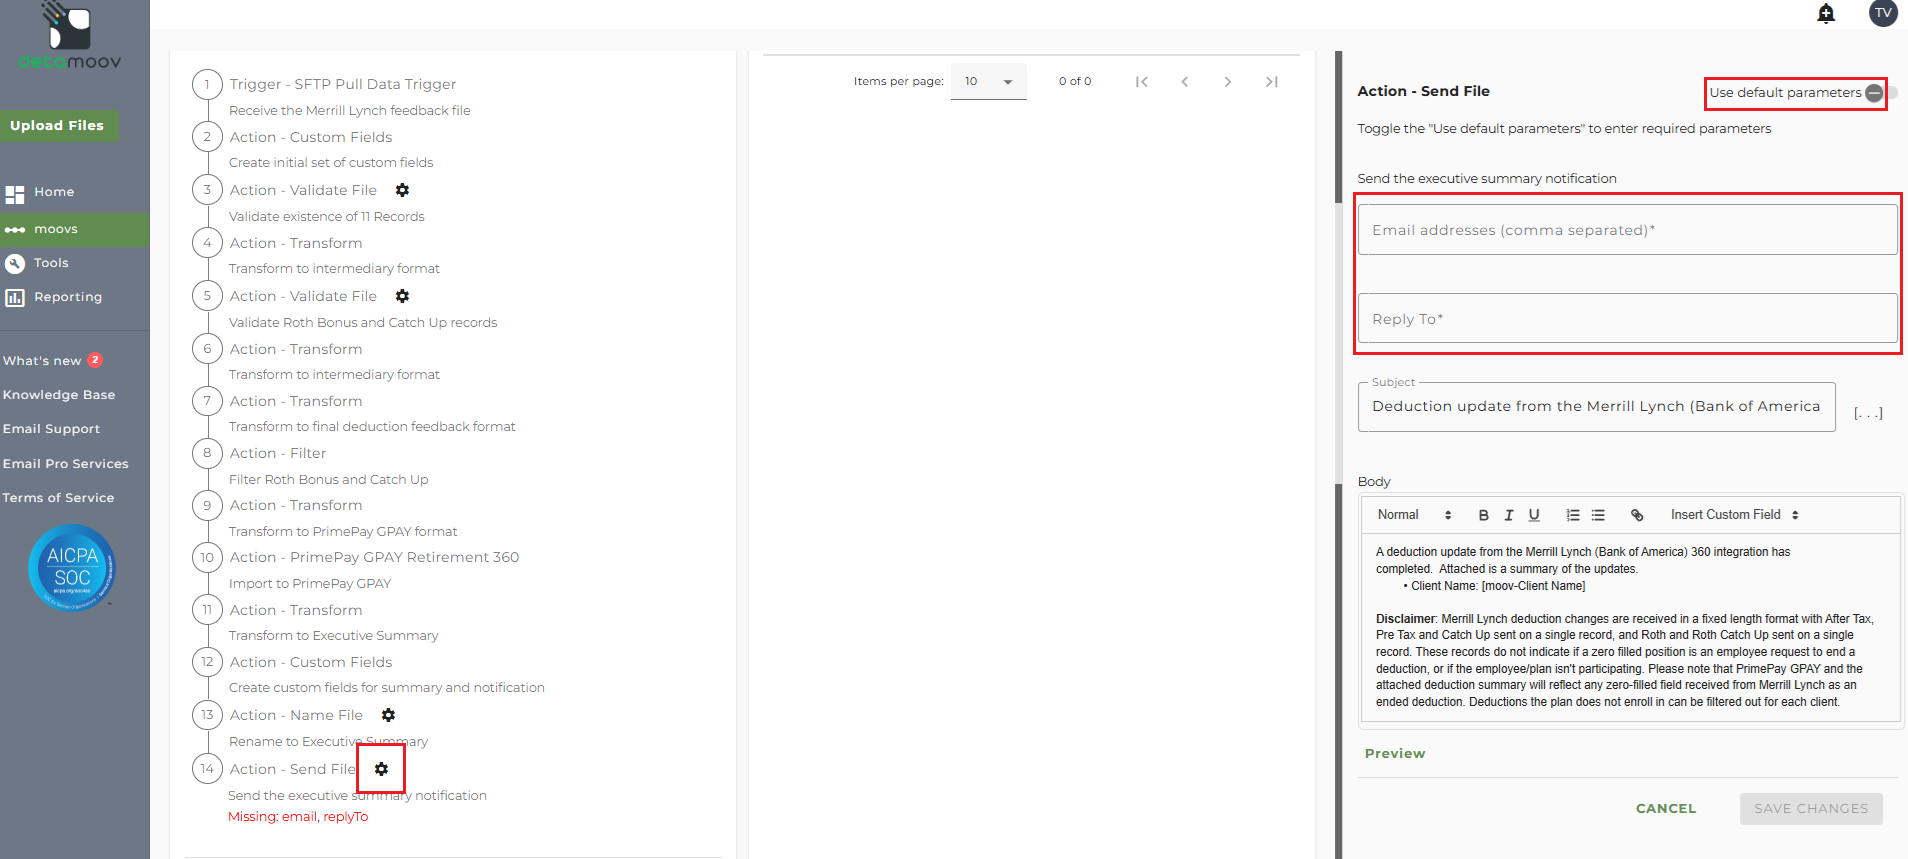Open the notifications bell
Screen dimensions: 1908x859
[1826, 13]
